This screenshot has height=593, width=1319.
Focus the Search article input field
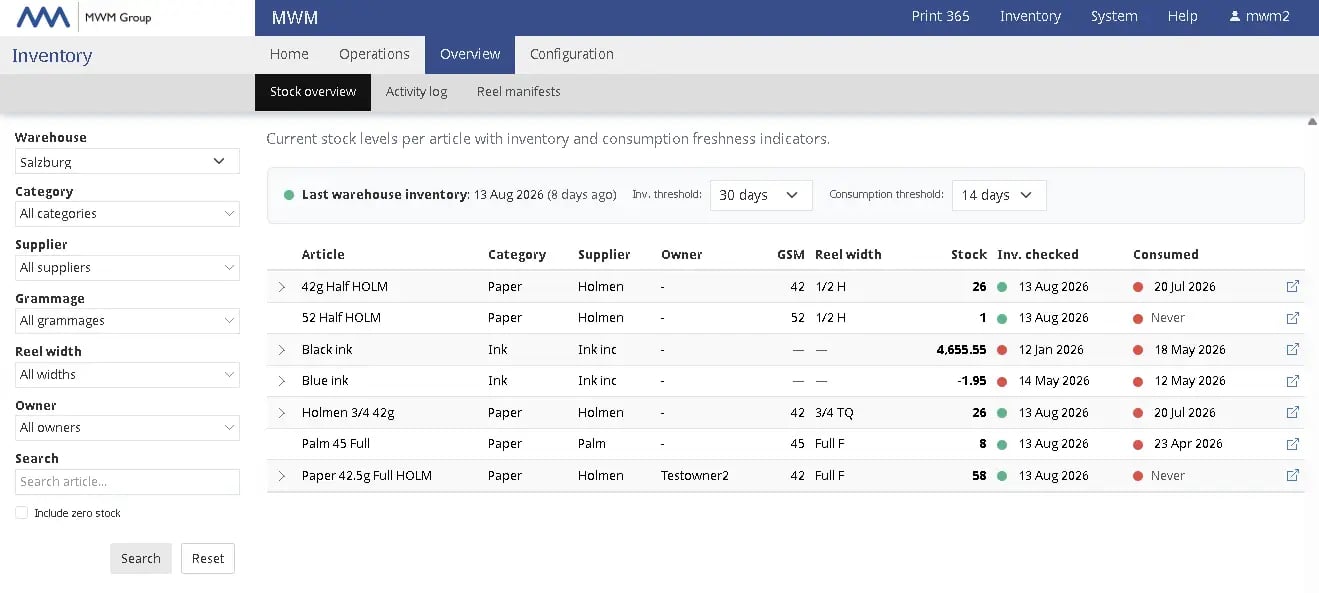pyautogui.click(x=127, y=482)
